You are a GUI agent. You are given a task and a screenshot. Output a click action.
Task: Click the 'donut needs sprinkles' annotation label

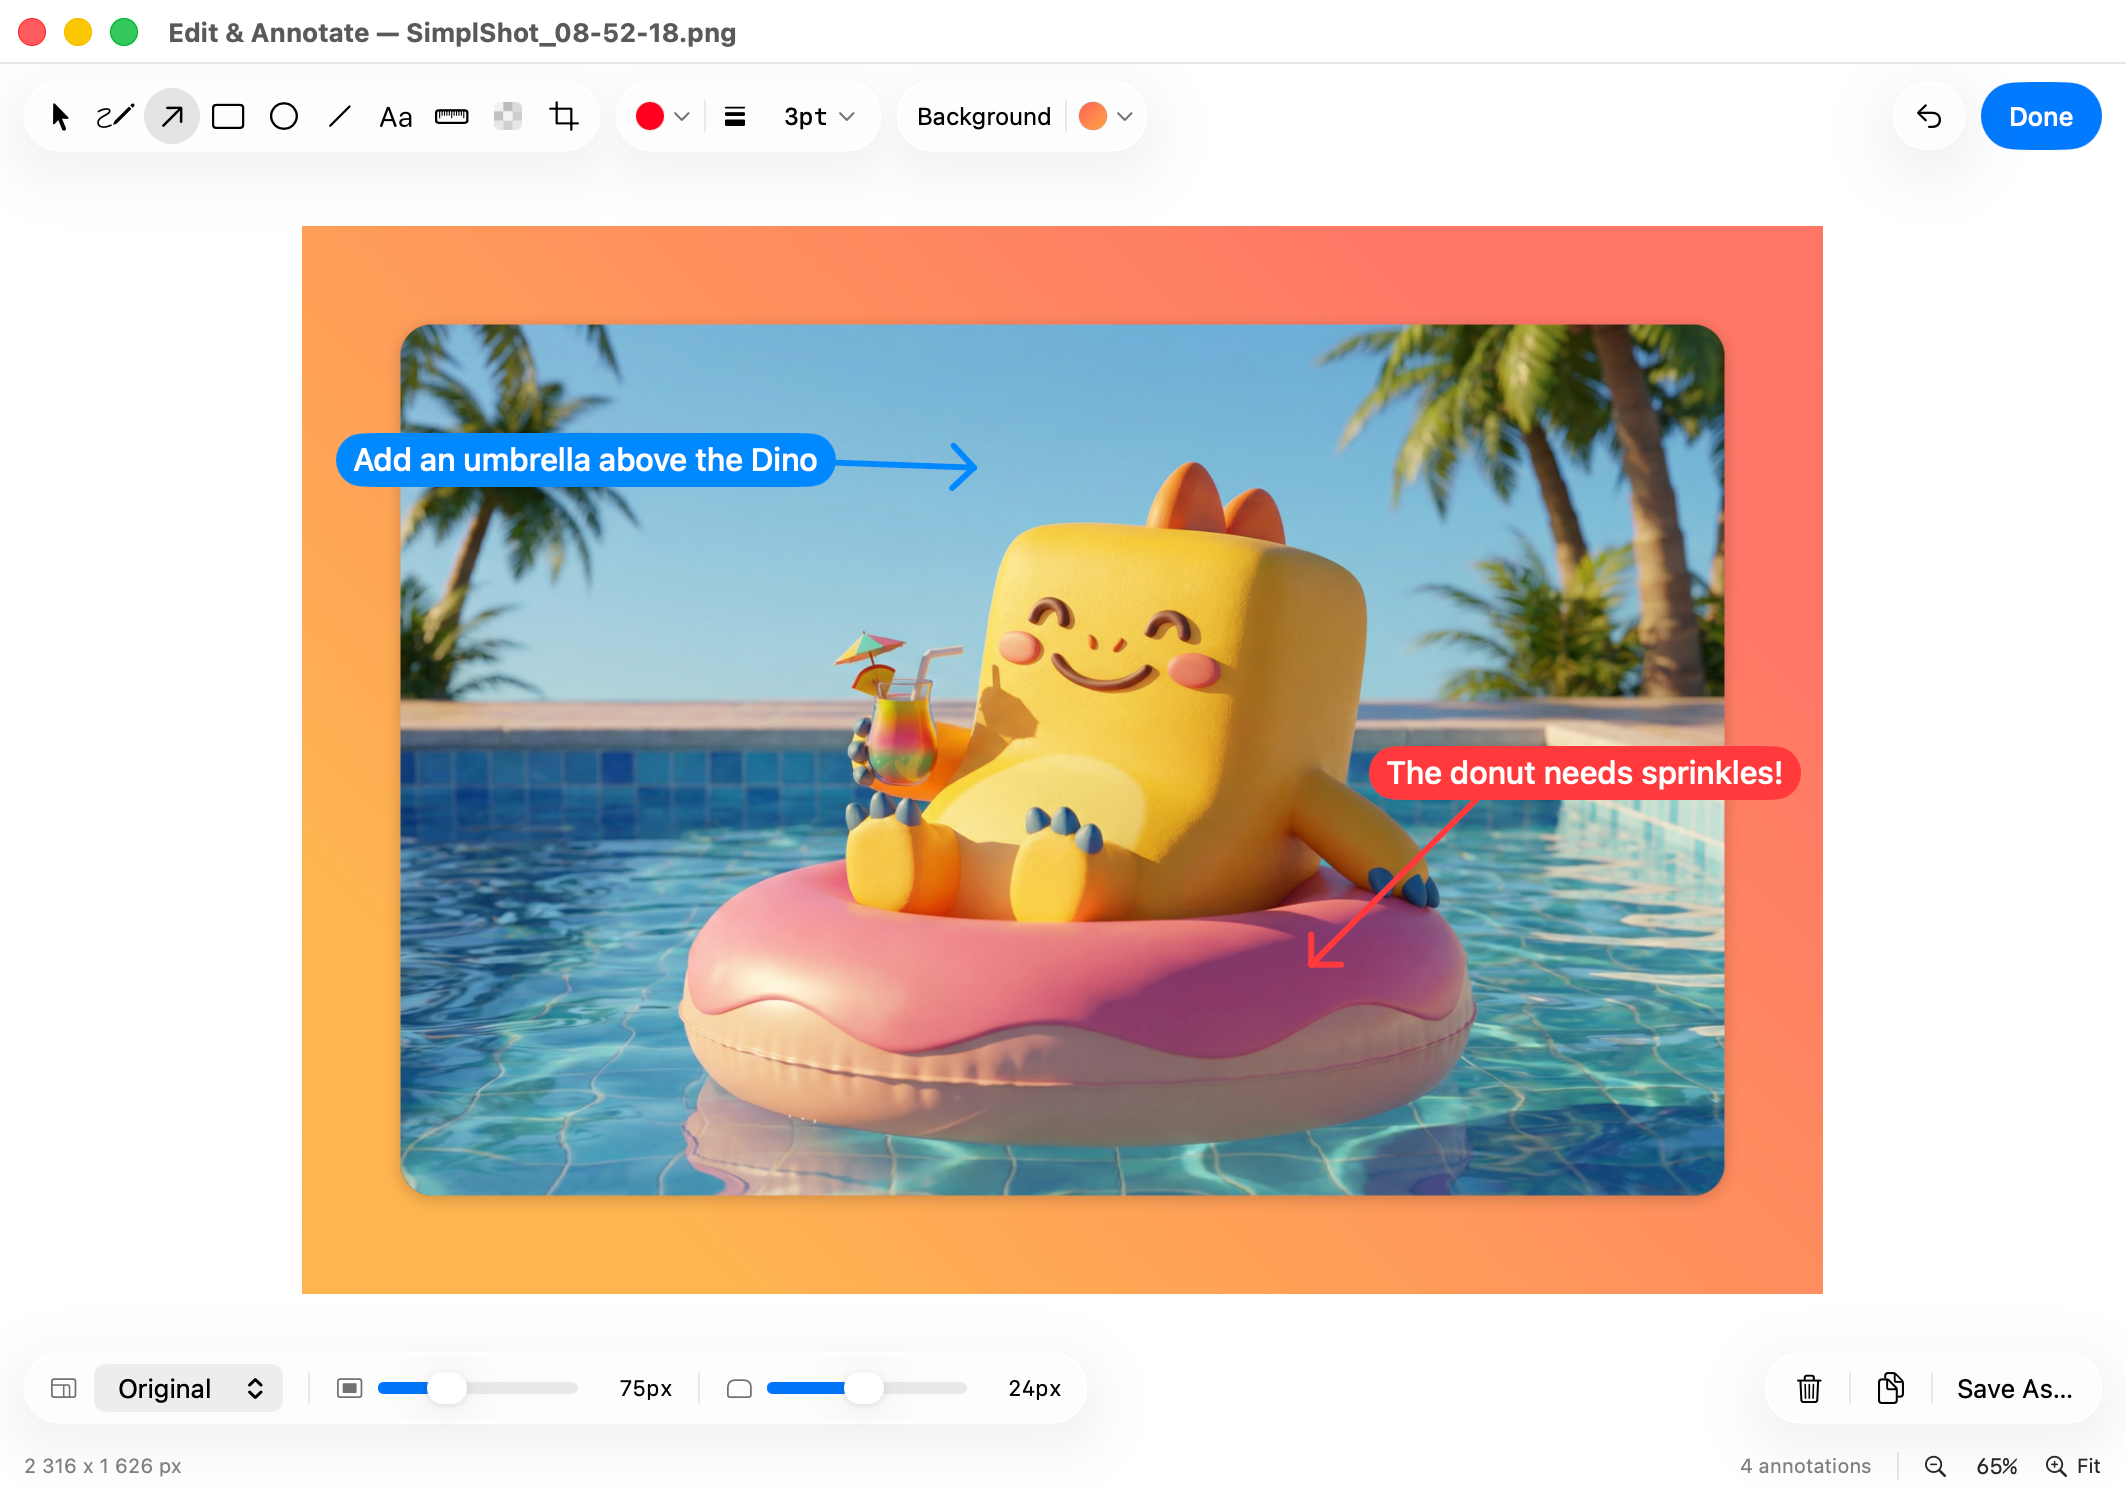[1584, 773]
